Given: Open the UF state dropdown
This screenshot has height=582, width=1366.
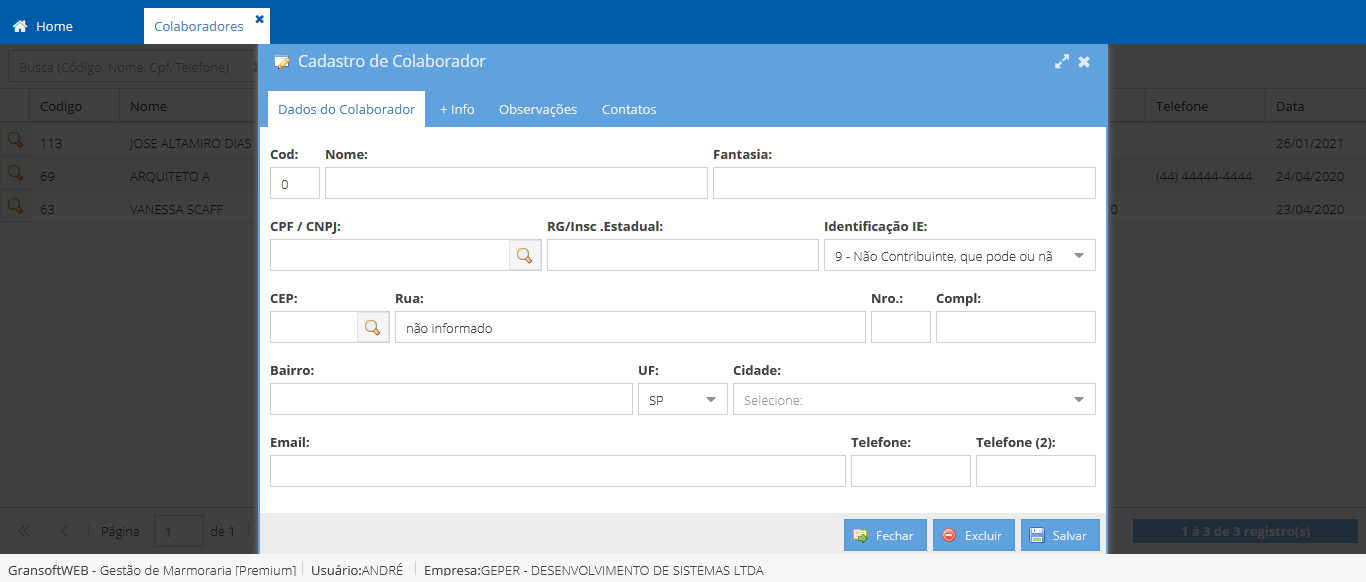Looking at the screenshot, I should click(x=683, y=399).
